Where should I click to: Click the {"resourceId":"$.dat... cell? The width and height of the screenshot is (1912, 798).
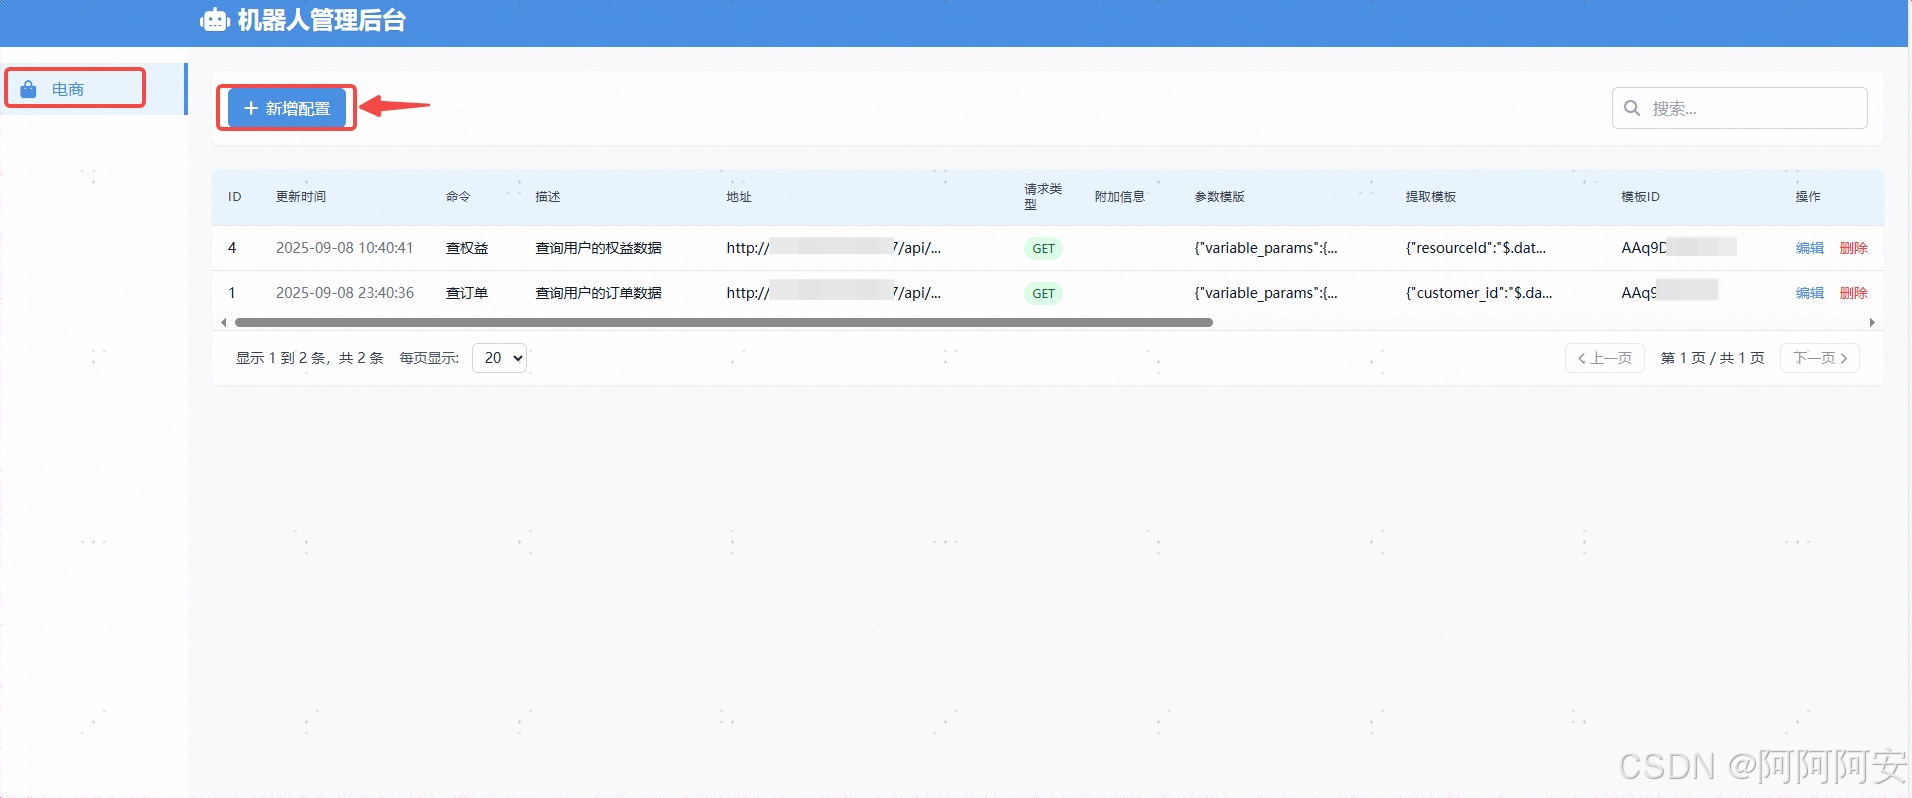(1476, 248)
